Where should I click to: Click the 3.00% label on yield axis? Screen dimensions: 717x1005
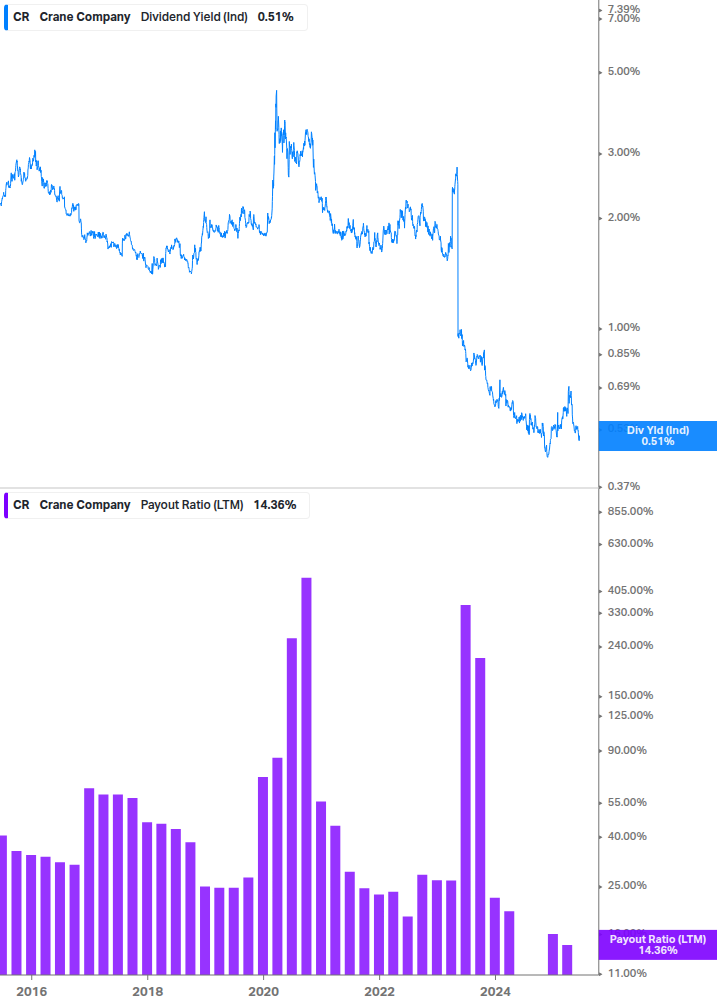(623, 153)
